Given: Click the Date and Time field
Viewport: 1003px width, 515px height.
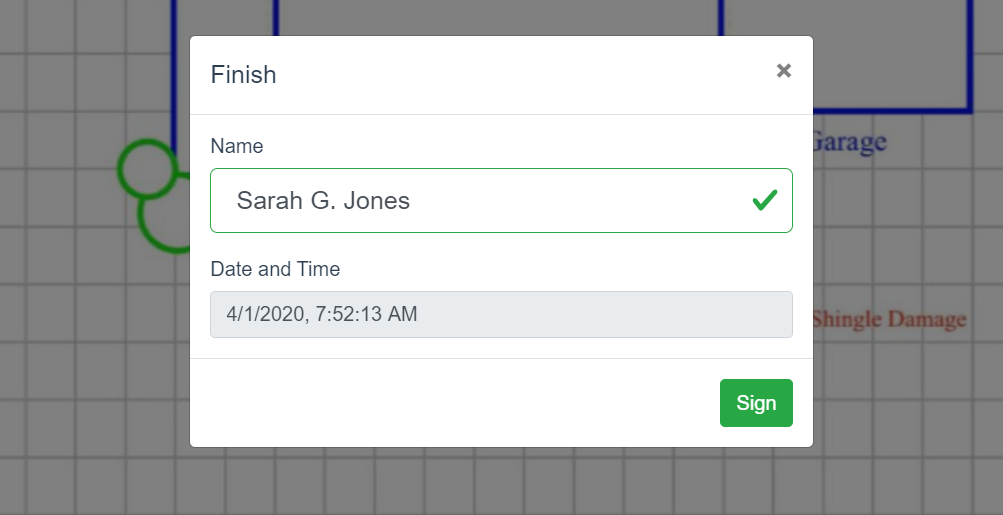Looking at the screenshot, I should 502,314.
